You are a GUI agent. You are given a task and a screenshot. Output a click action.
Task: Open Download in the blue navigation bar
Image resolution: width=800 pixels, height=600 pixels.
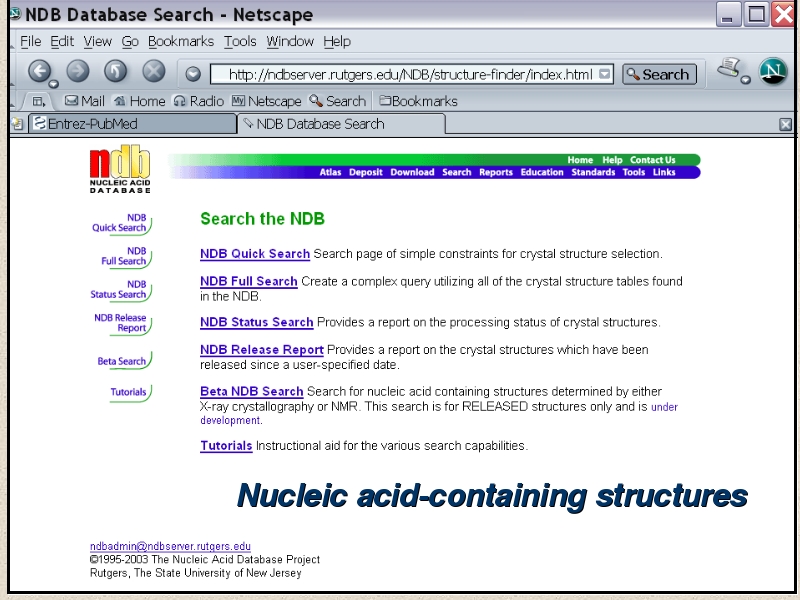[x=412, y=172]
